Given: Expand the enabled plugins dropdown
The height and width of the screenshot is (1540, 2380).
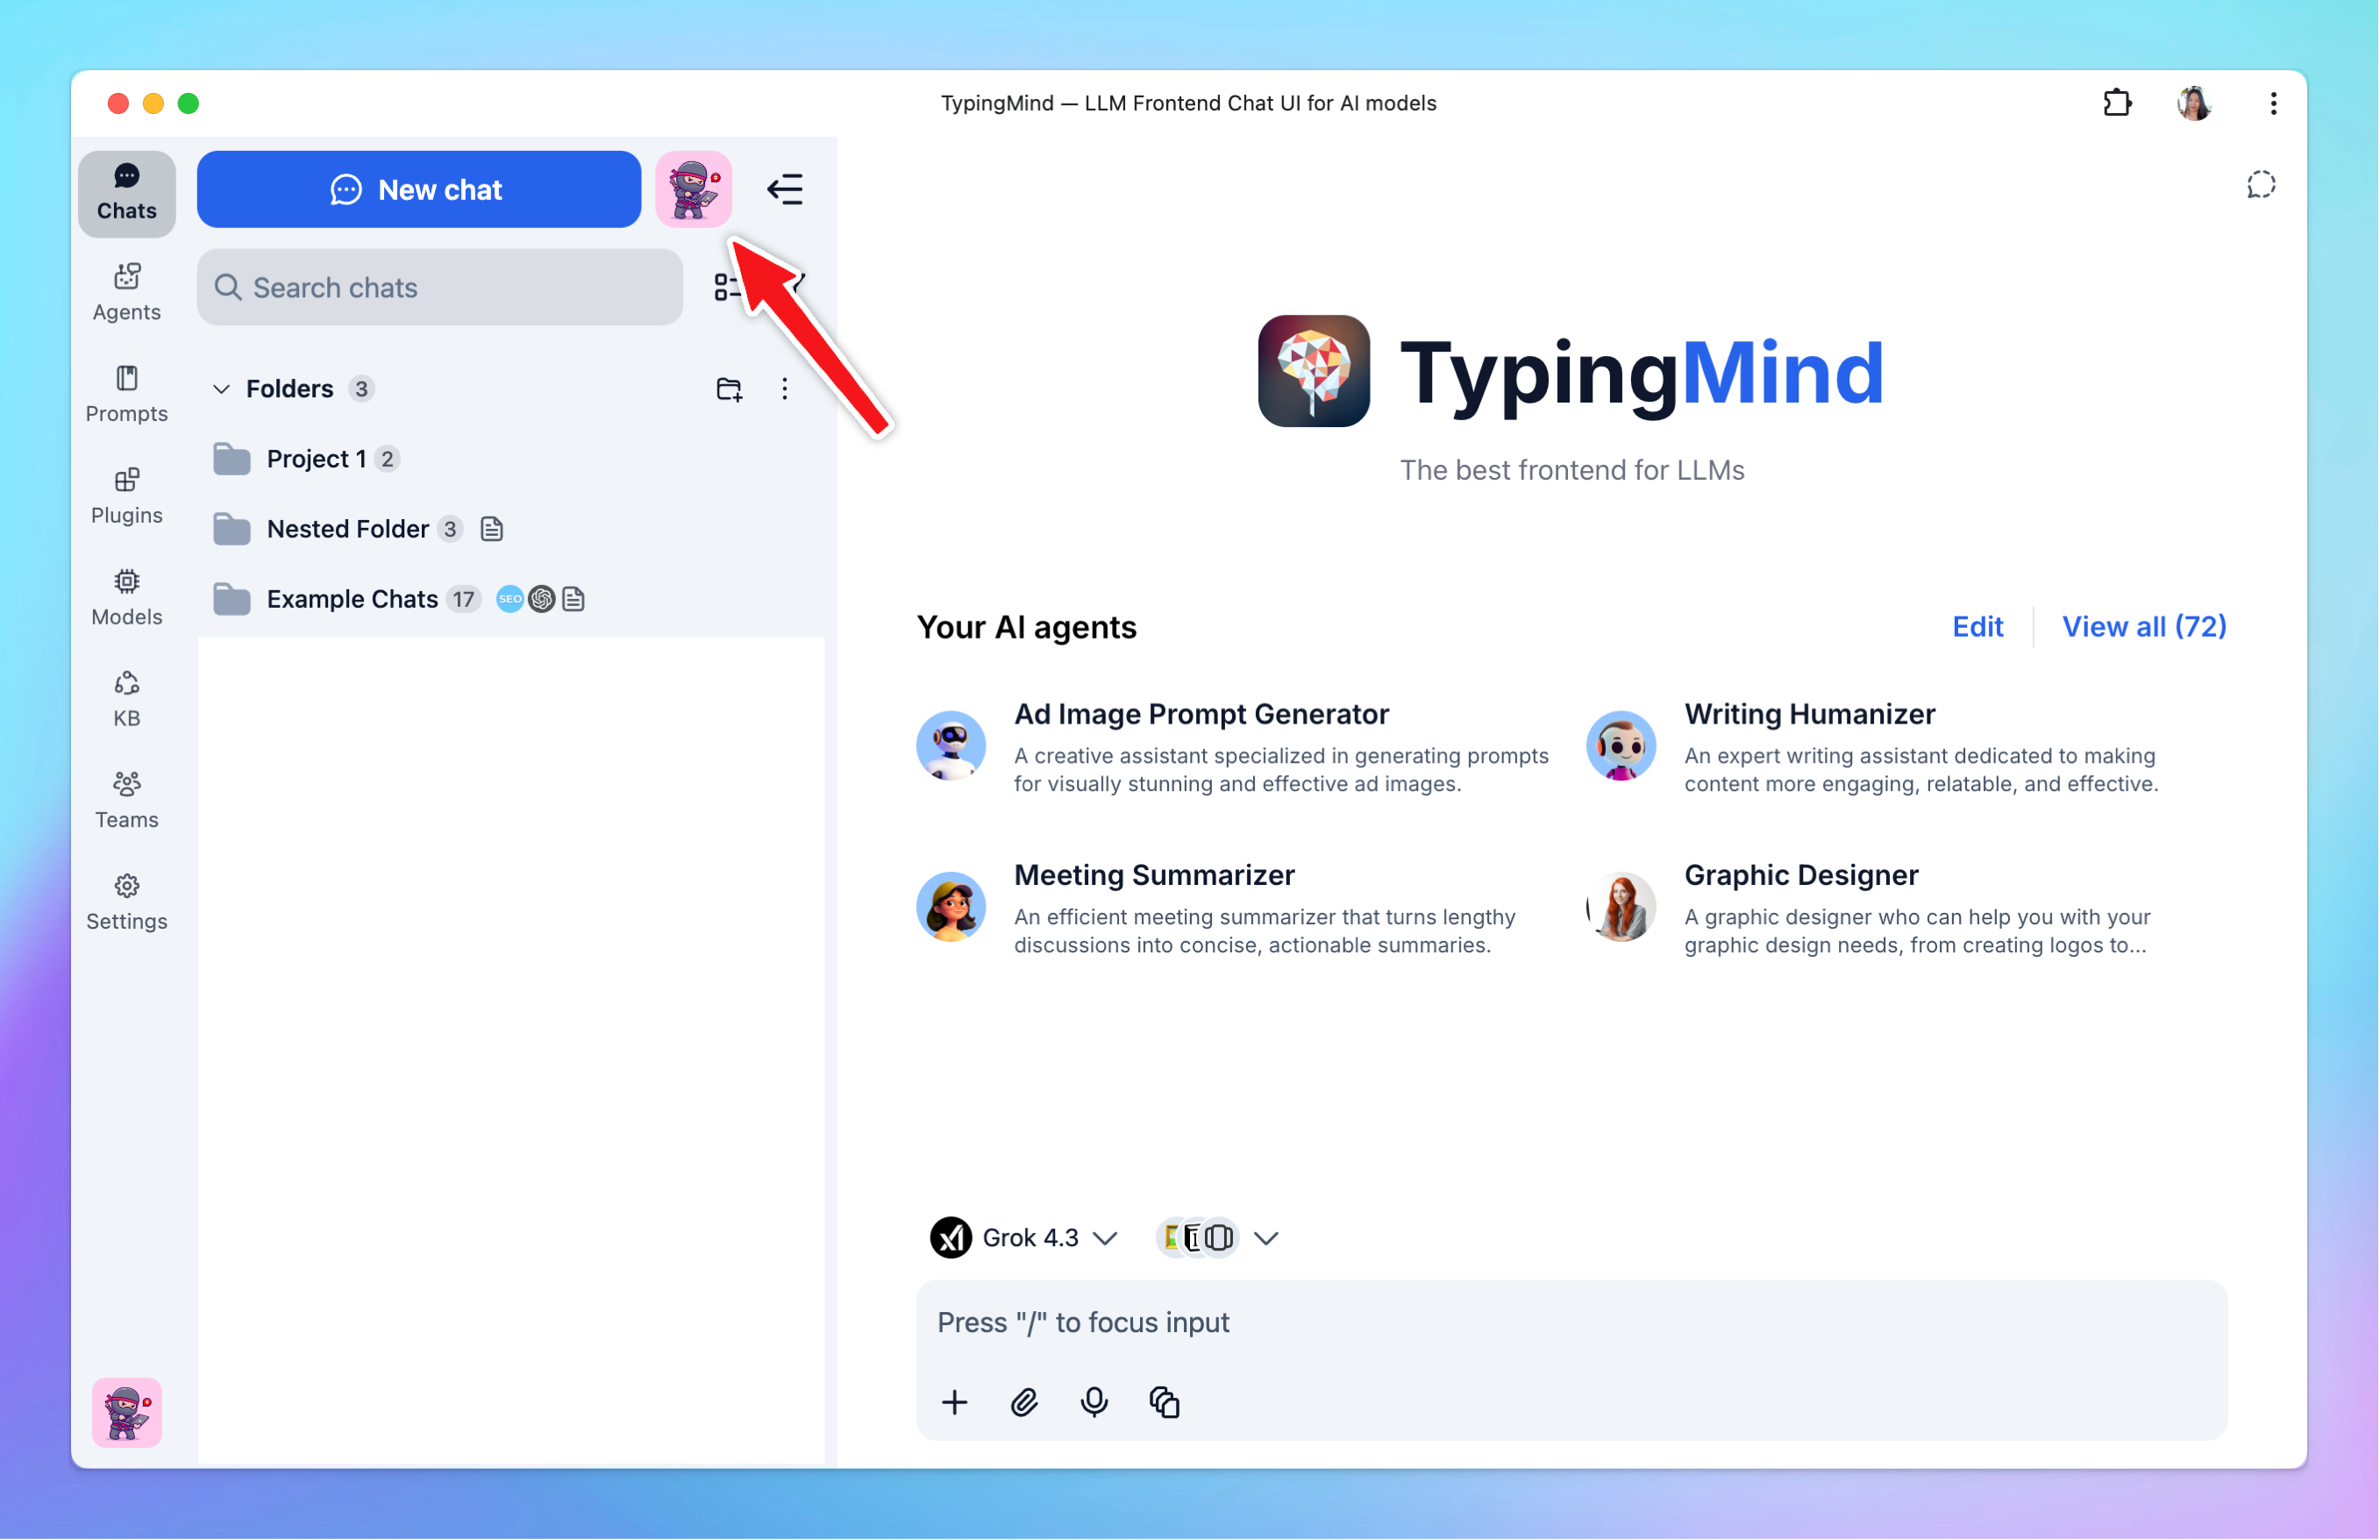Looking at the screenshot, I should 1217,1238.
